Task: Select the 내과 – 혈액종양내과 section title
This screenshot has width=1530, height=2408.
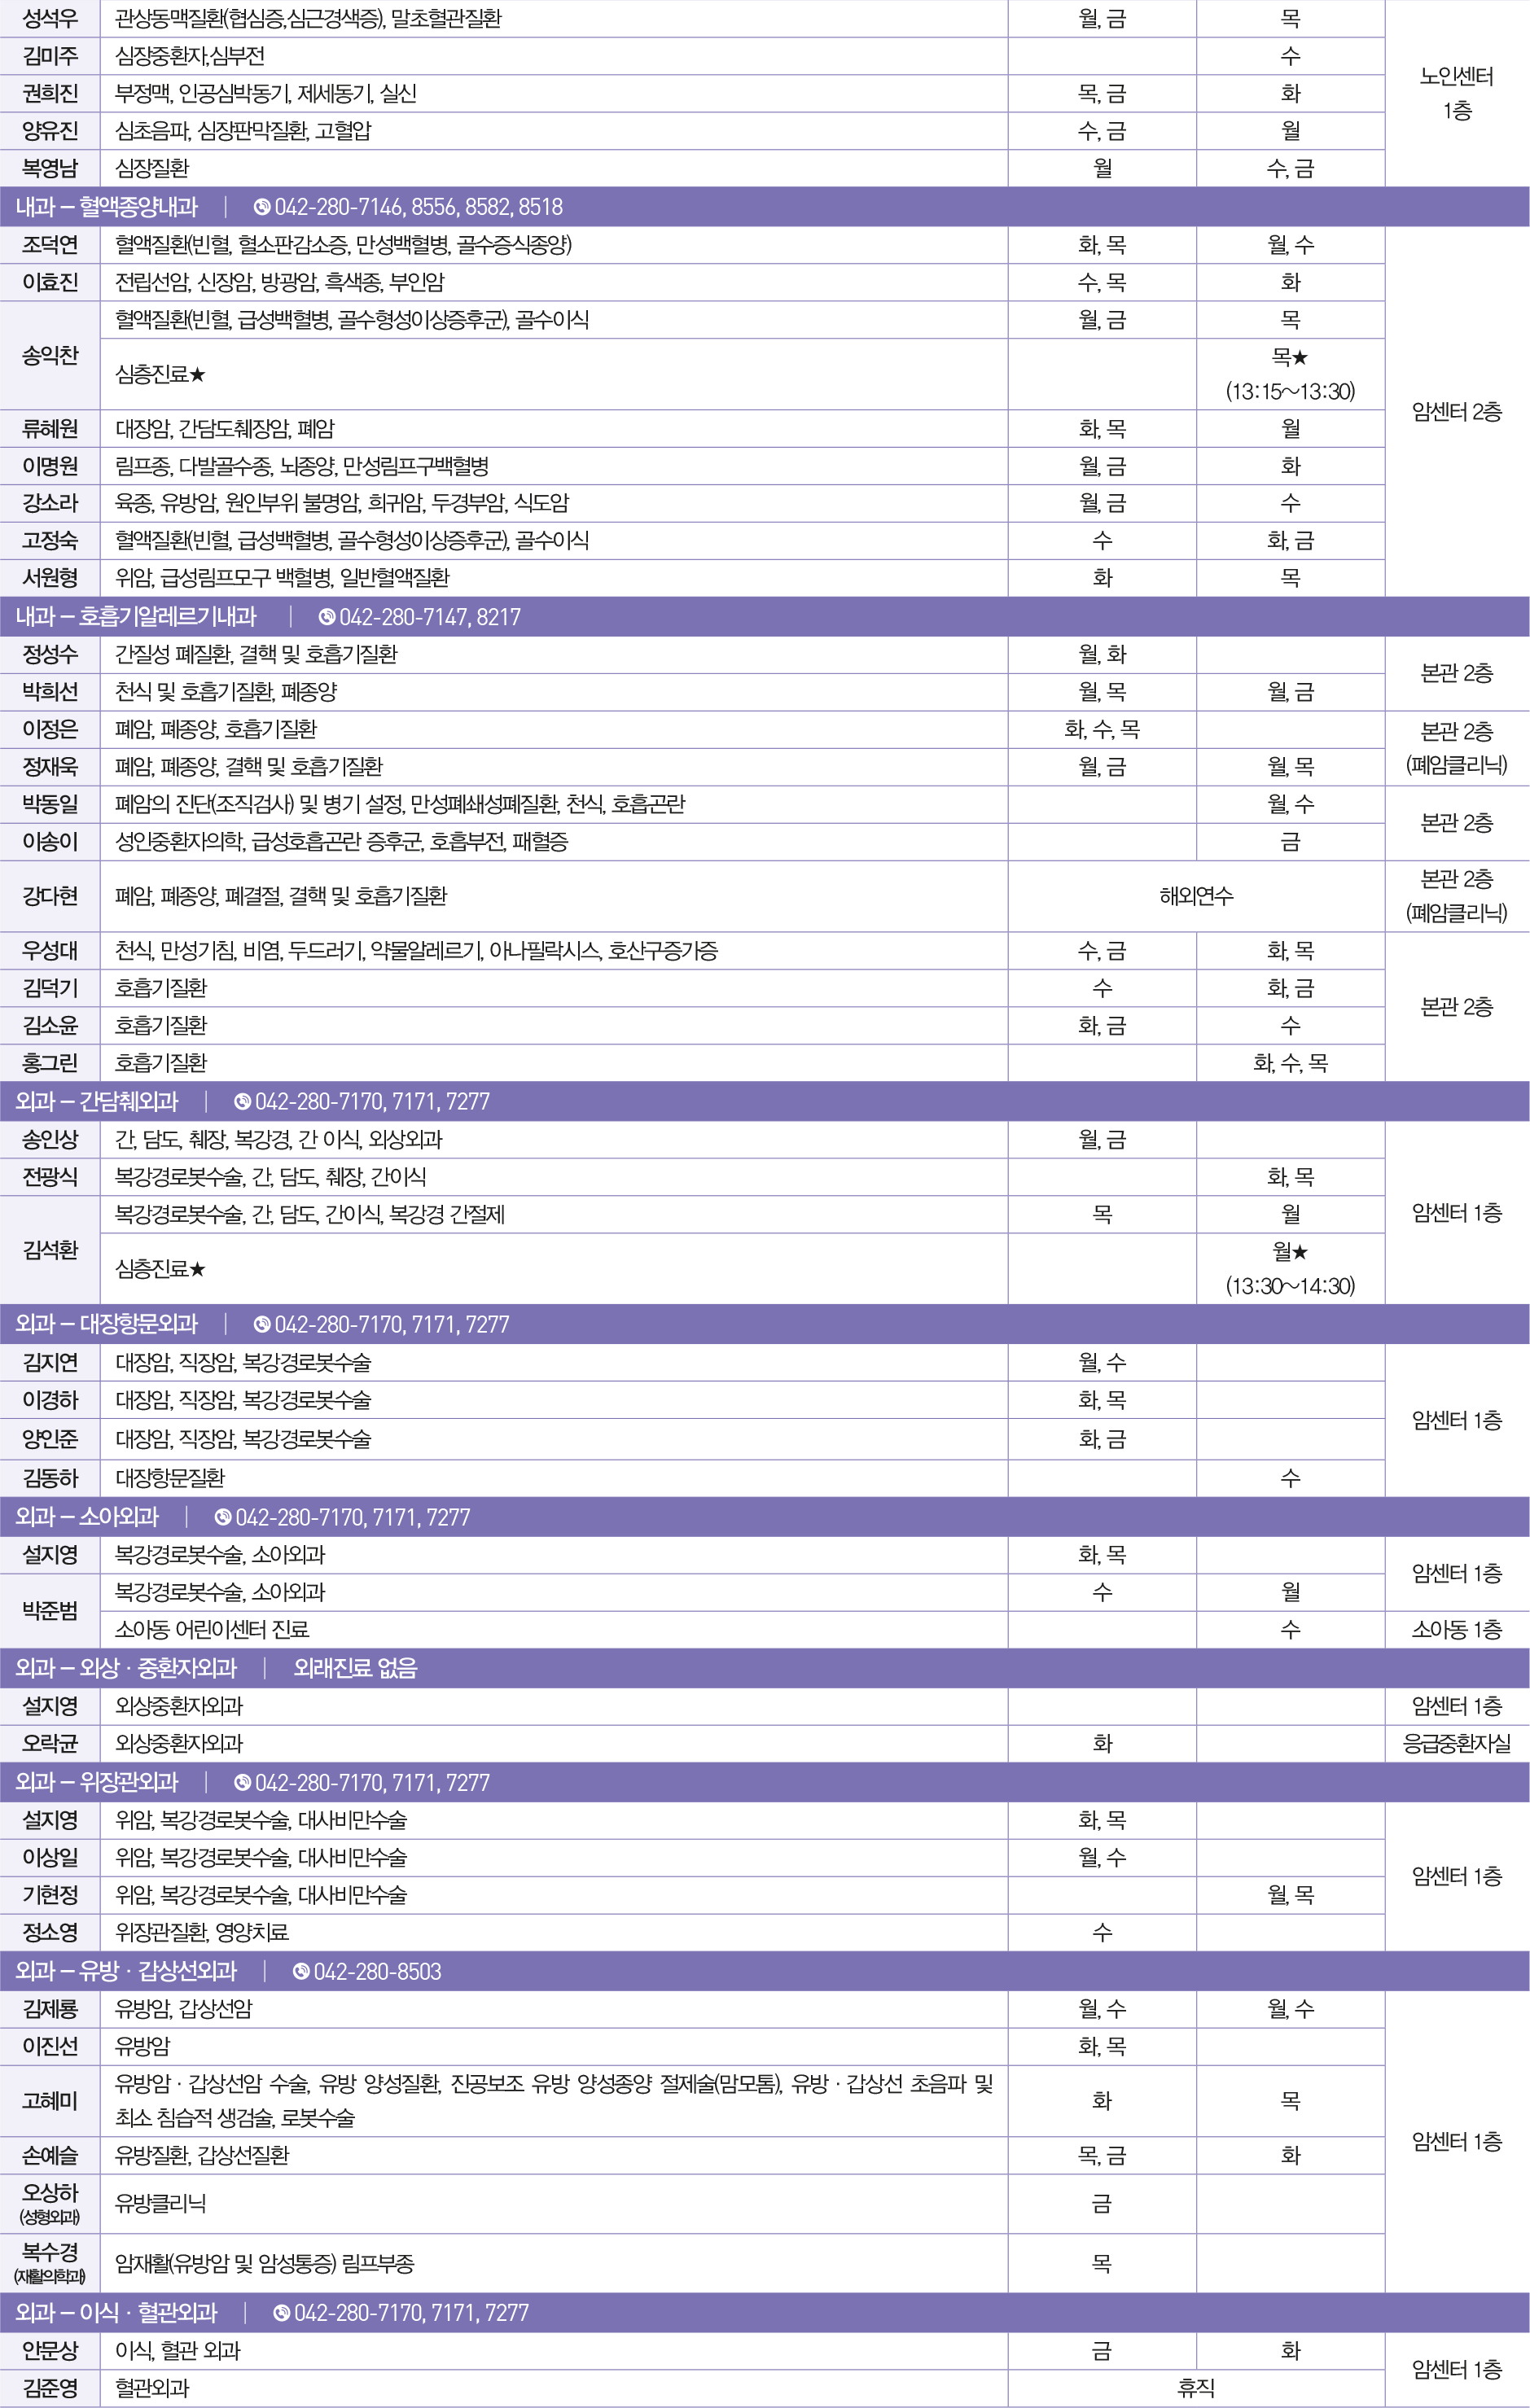Action: (107, 207)
